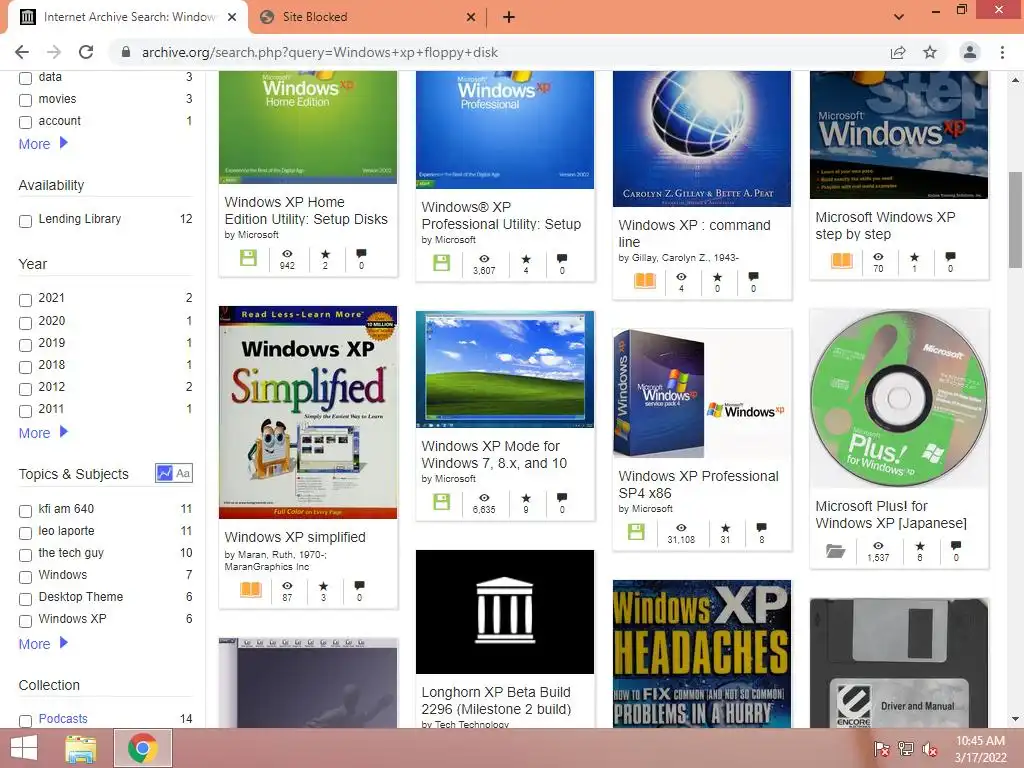Click the book icon under Windows XP simplified
Screen dimensions: 1024x768
[251, 590]
